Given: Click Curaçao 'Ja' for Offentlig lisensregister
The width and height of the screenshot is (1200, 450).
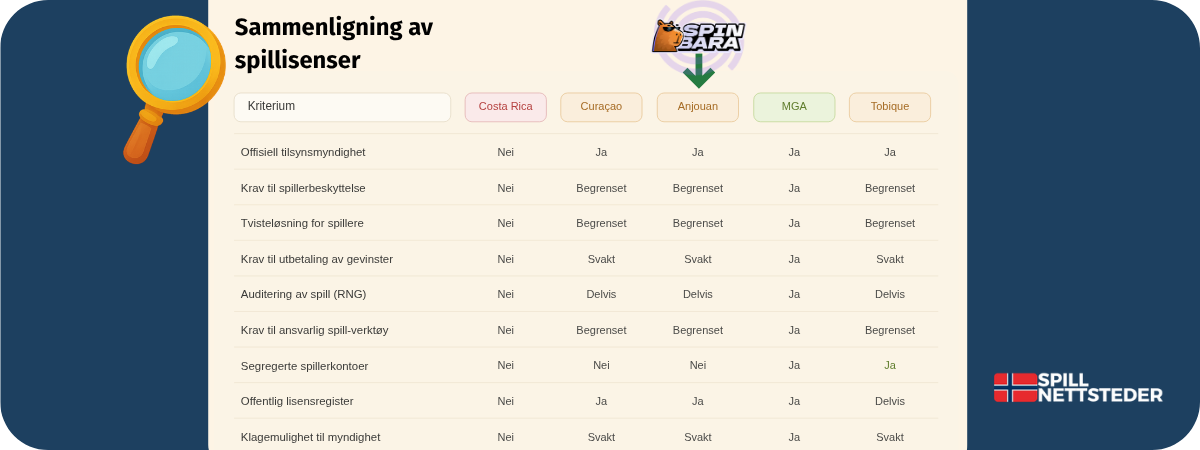Looking at the screenshot, I should coord(601,401).
